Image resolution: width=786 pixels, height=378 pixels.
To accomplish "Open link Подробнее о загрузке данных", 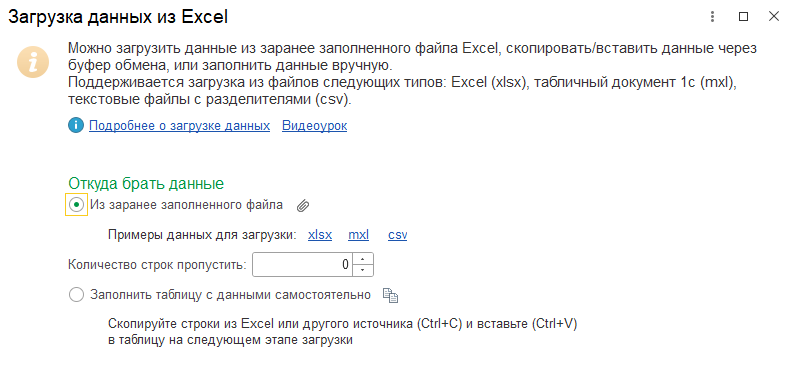I will click(x=179, y=126).
